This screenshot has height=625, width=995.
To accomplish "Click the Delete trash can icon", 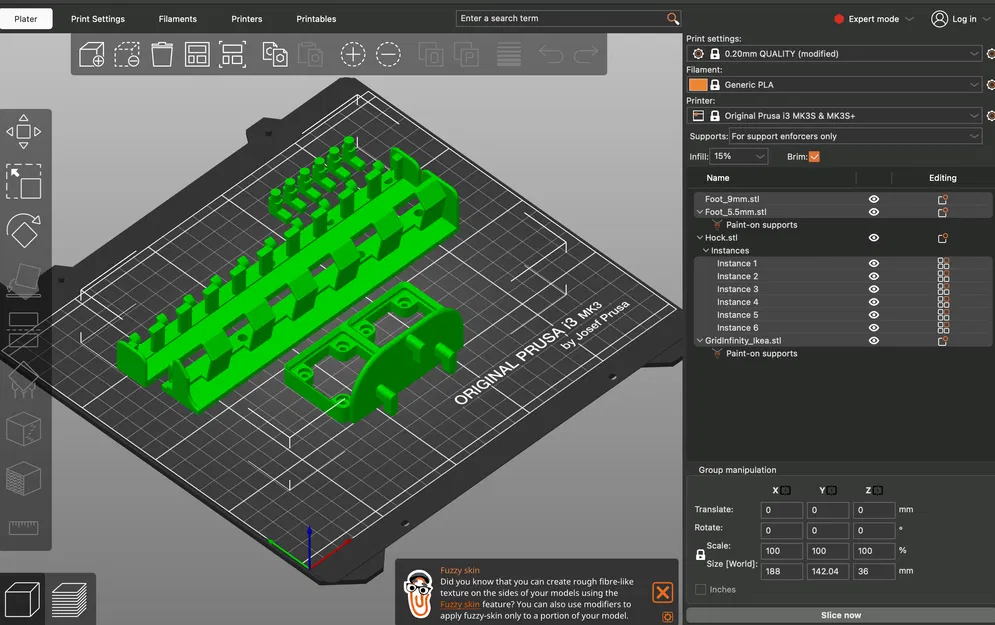I will 162,55.
